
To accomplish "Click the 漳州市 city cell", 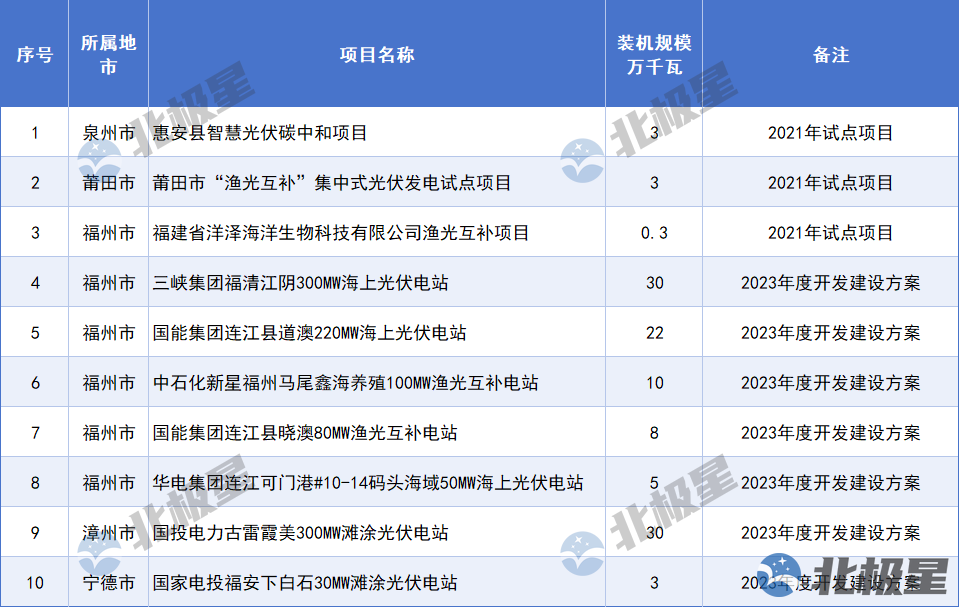I will point(108,532).
